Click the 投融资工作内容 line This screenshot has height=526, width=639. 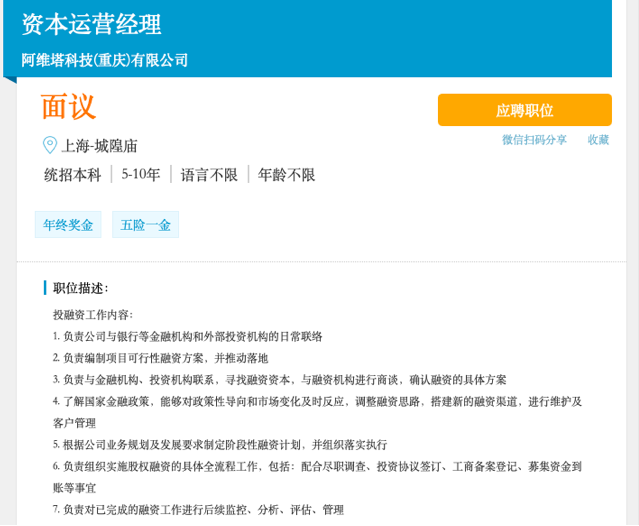tap(92, 314)
